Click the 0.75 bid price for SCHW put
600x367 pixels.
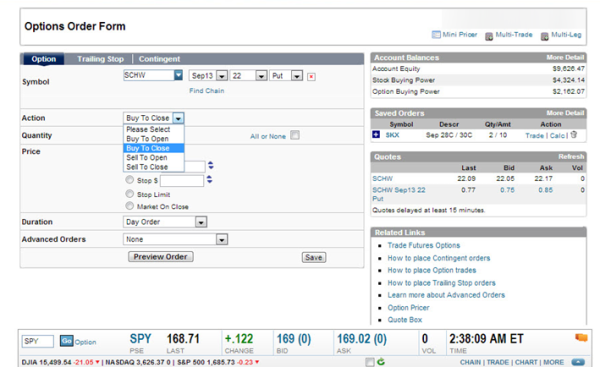tap(507, 190)
